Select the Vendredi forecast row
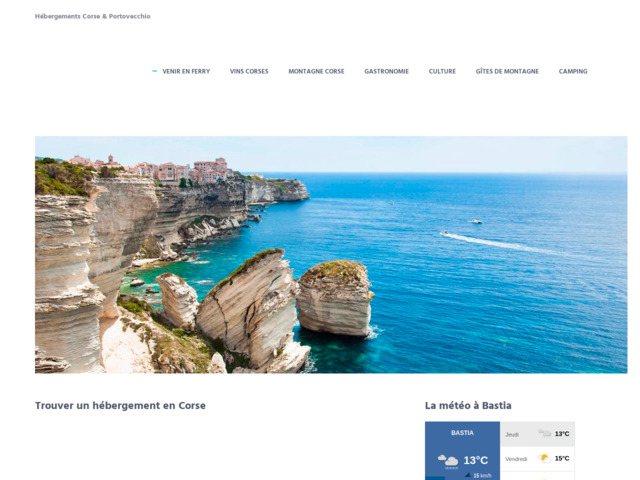 (537, 459)
